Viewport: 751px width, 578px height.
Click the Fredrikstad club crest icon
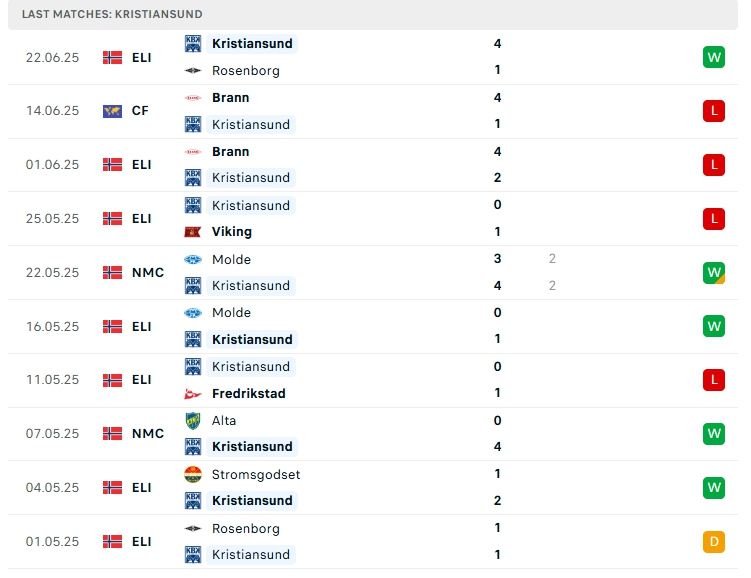pos(193,394)
